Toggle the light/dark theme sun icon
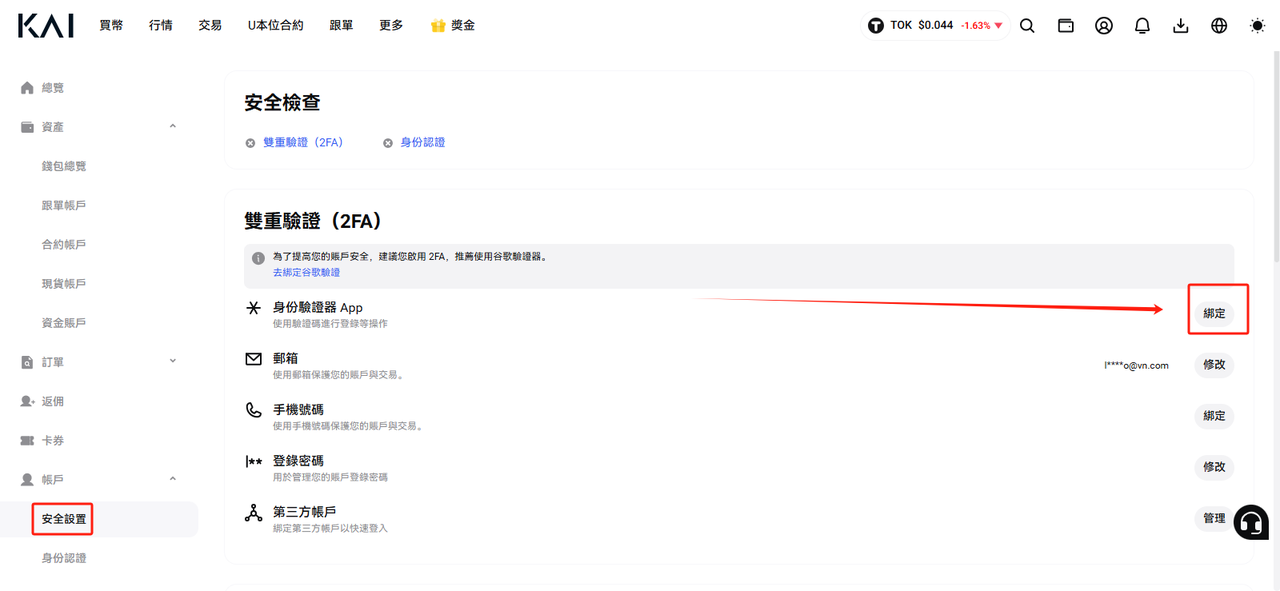Image resolution: width=1280 pixels, height=591 pixels. [1257, 26]
